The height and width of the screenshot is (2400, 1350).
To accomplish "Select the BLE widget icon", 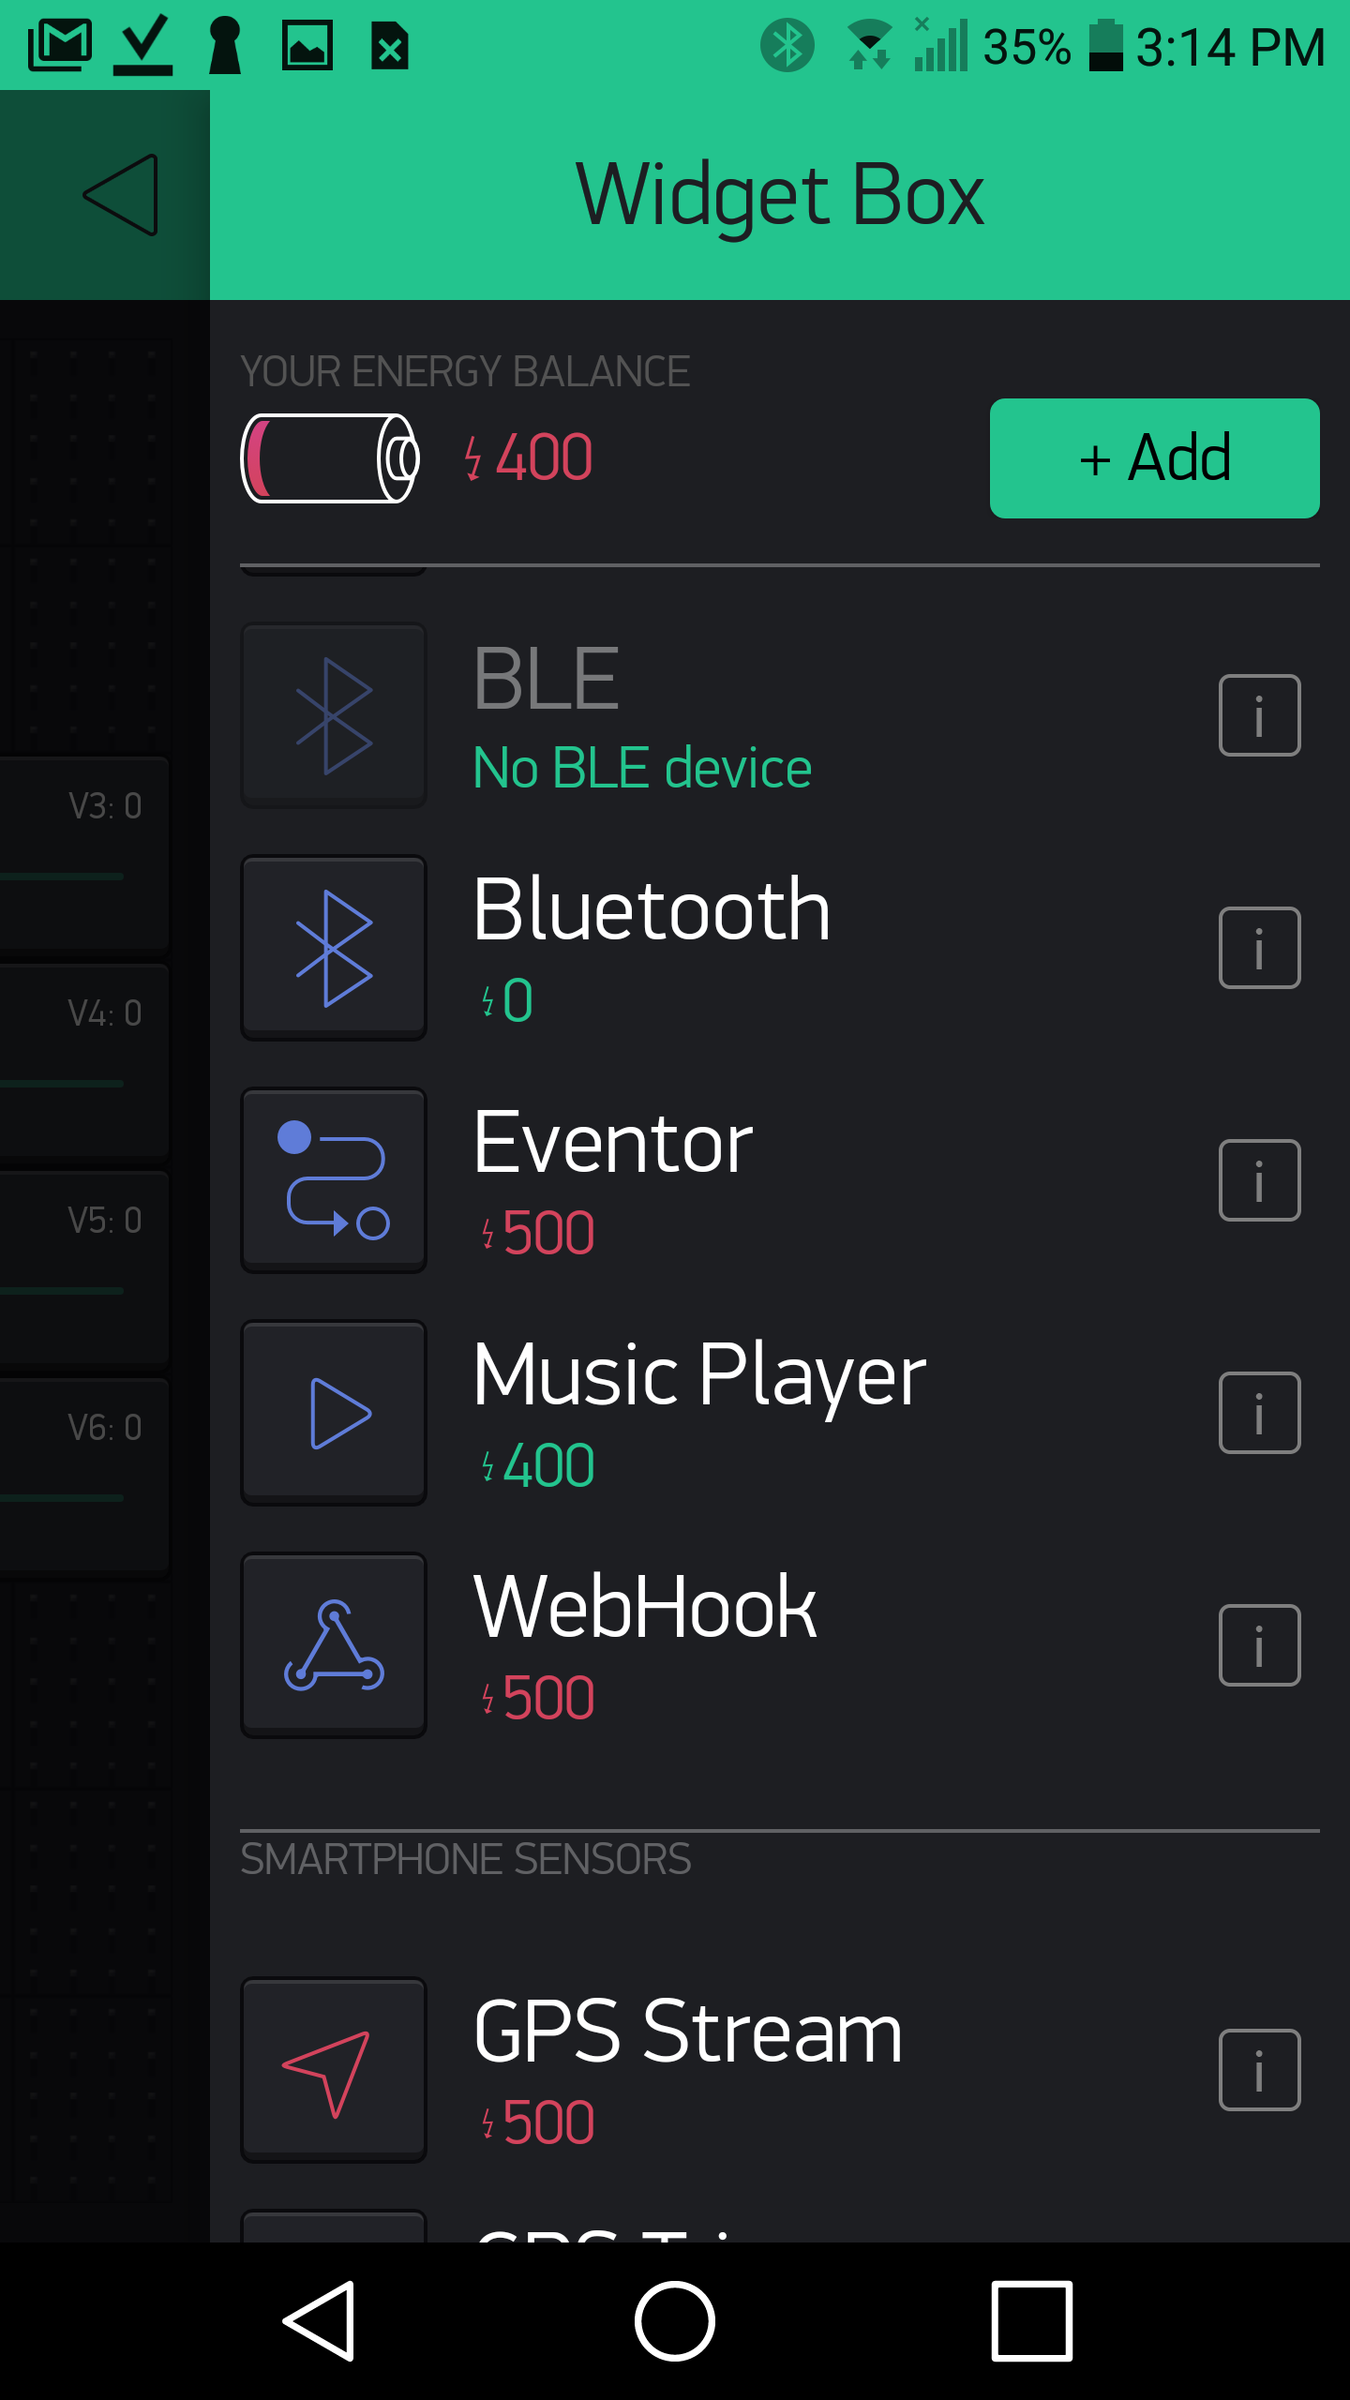I will 334,715.
